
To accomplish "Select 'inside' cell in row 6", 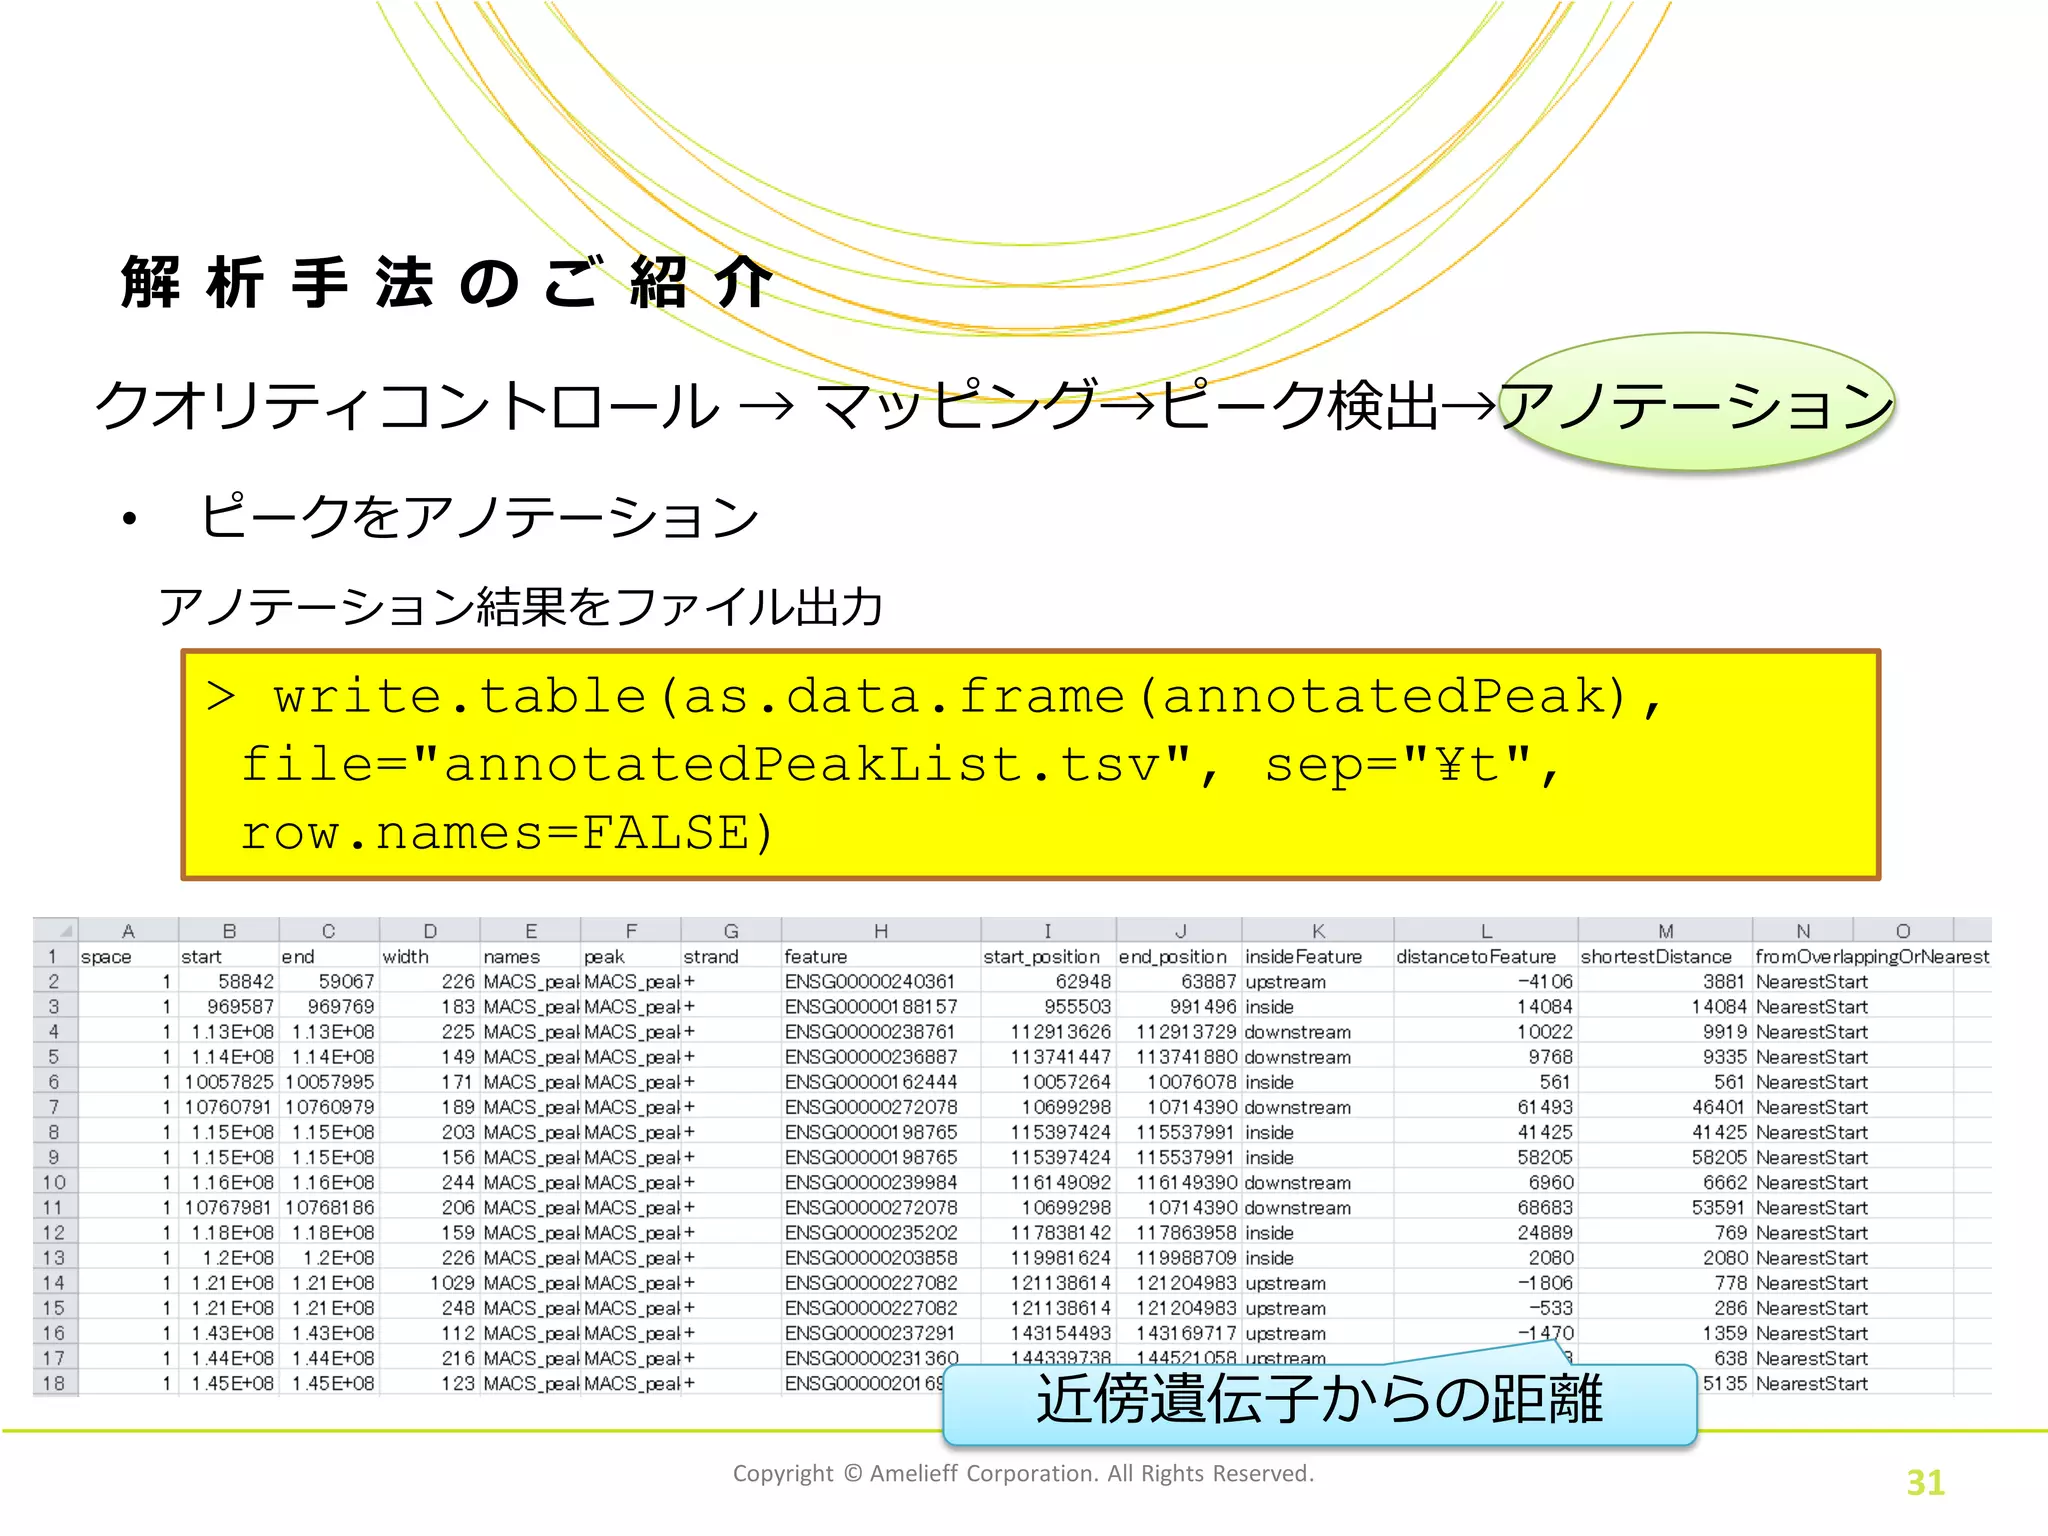I will click(1318, 1082).
